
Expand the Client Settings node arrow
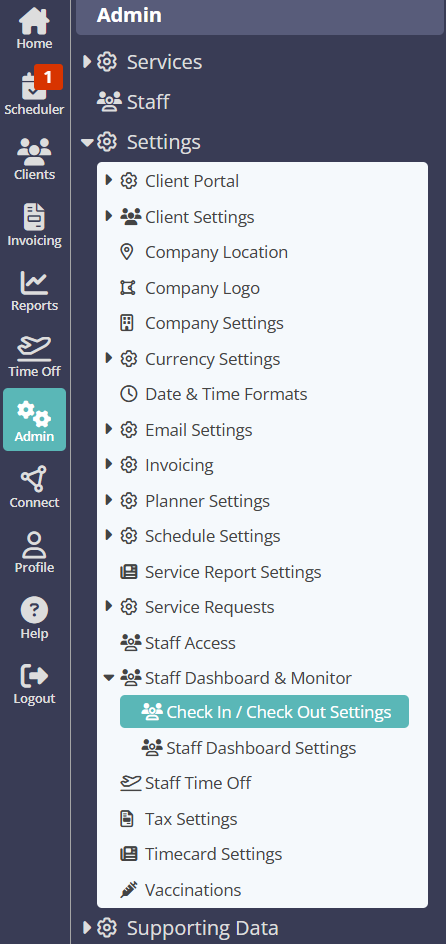109,216
